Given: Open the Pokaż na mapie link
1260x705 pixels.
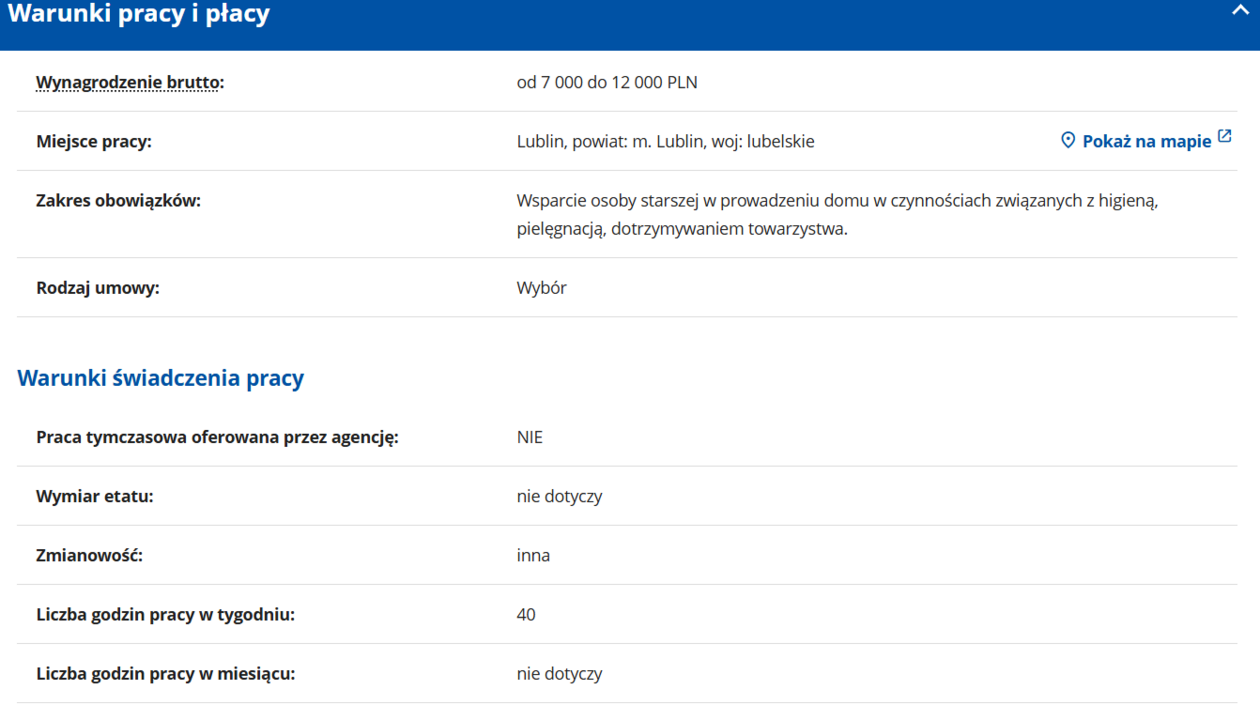Looking at the screenshot, I should [1146, 141].
